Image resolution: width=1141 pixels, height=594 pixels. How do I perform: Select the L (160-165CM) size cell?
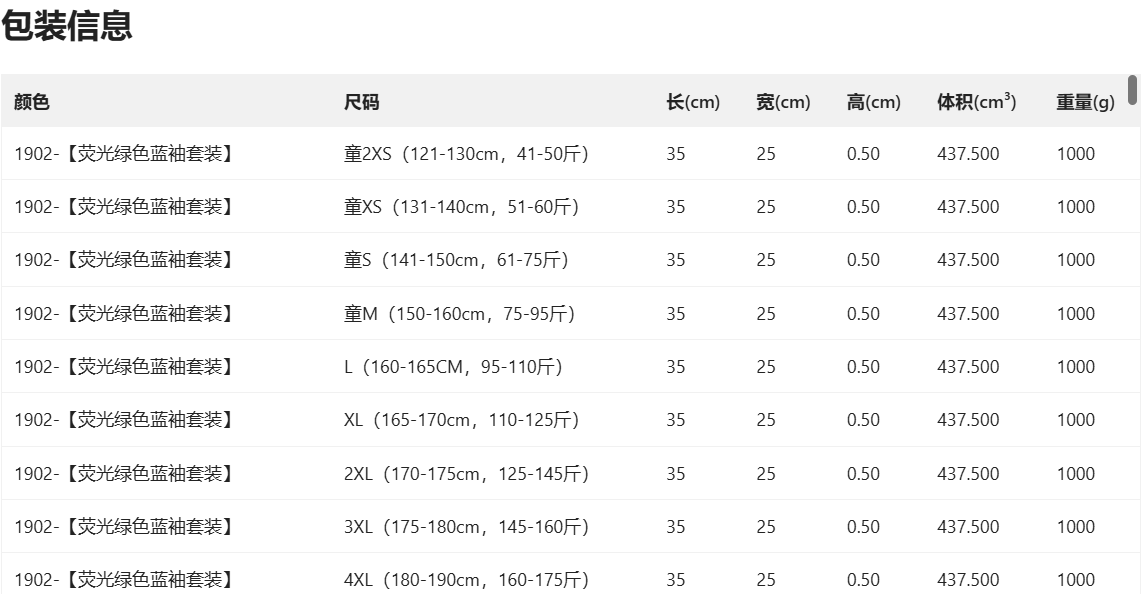click(453, 367)
